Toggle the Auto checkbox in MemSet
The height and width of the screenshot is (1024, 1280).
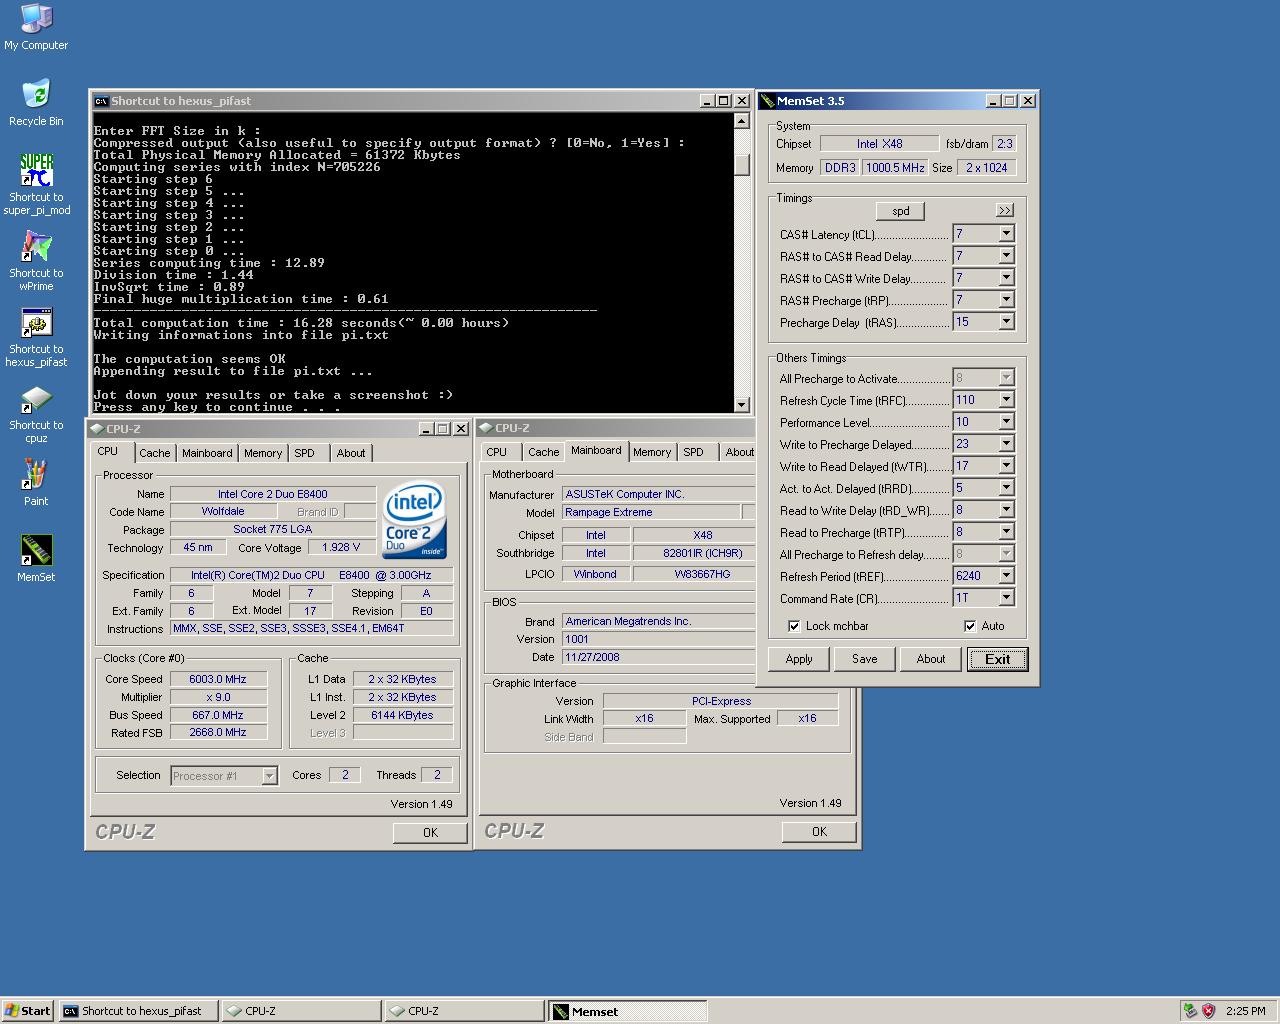[x=970, y=626]
